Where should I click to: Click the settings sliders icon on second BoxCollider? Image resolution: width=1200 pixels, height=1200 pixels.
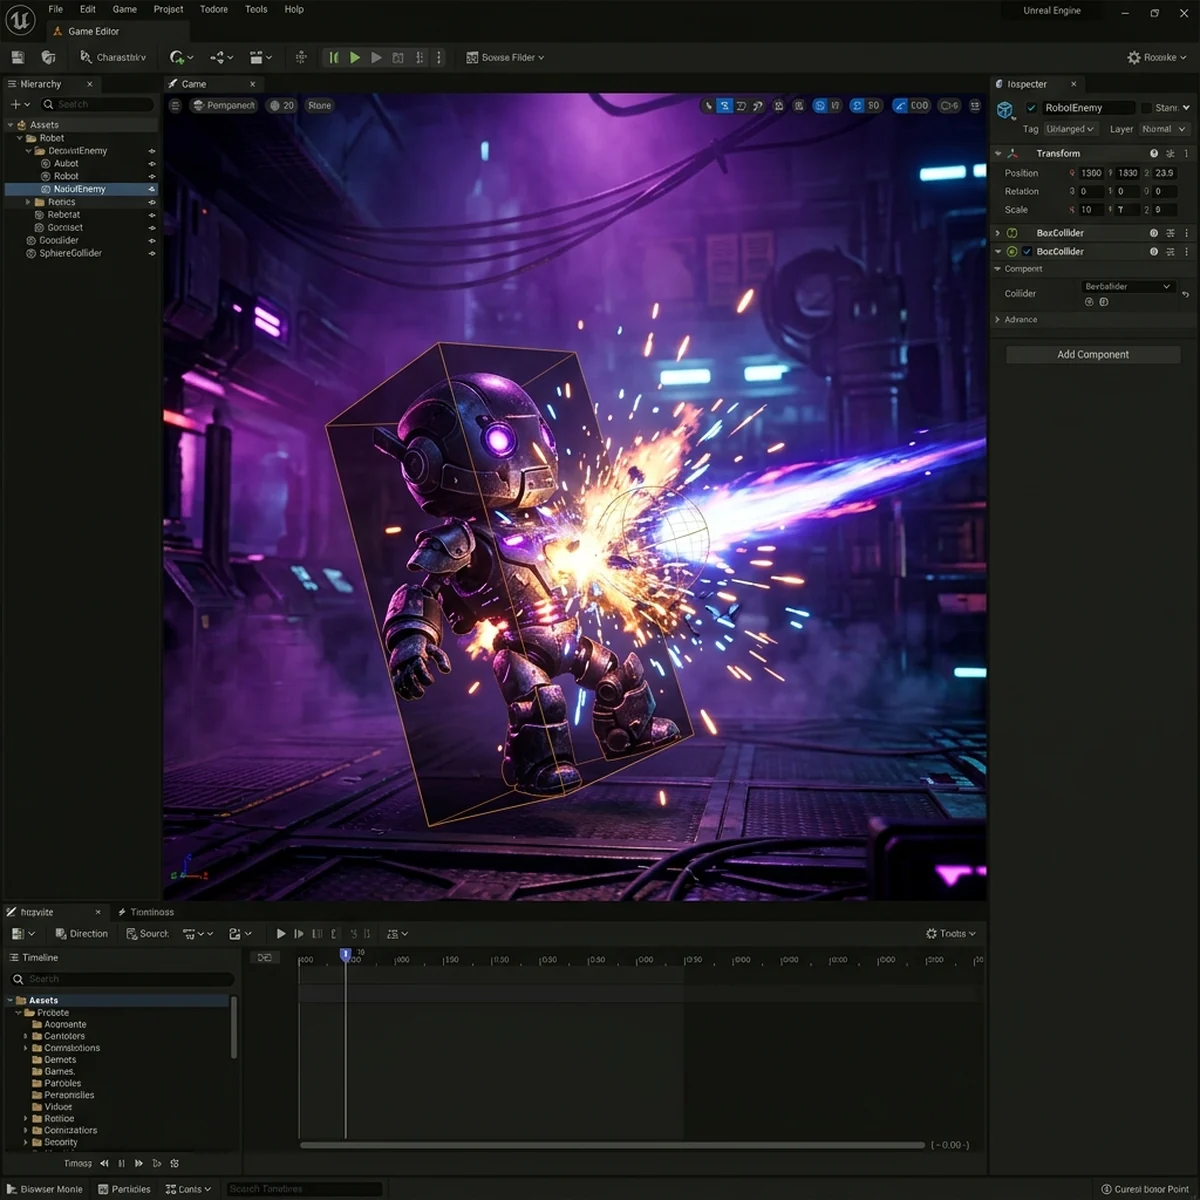pos(1170,252)
